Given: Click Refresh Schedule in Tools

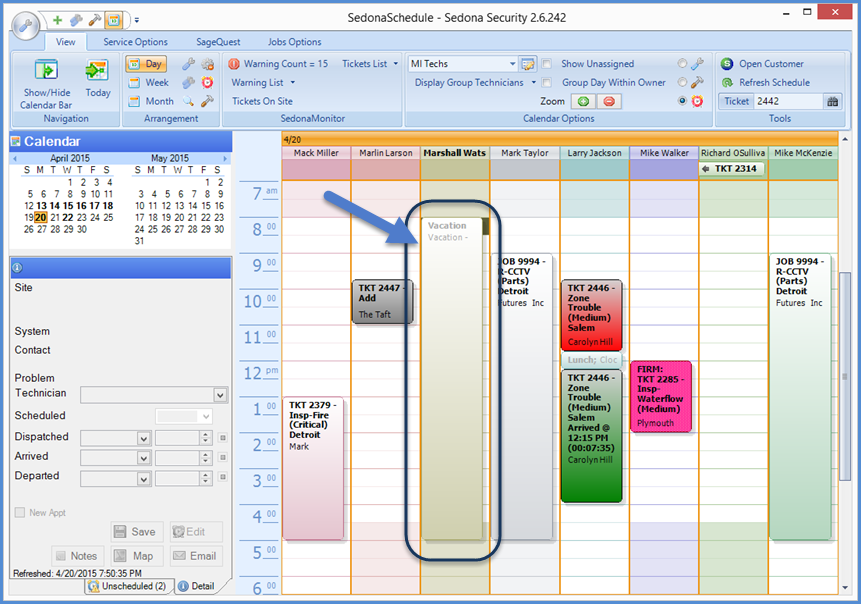Looking at the screenshot, I should click(x=766, y=83).
